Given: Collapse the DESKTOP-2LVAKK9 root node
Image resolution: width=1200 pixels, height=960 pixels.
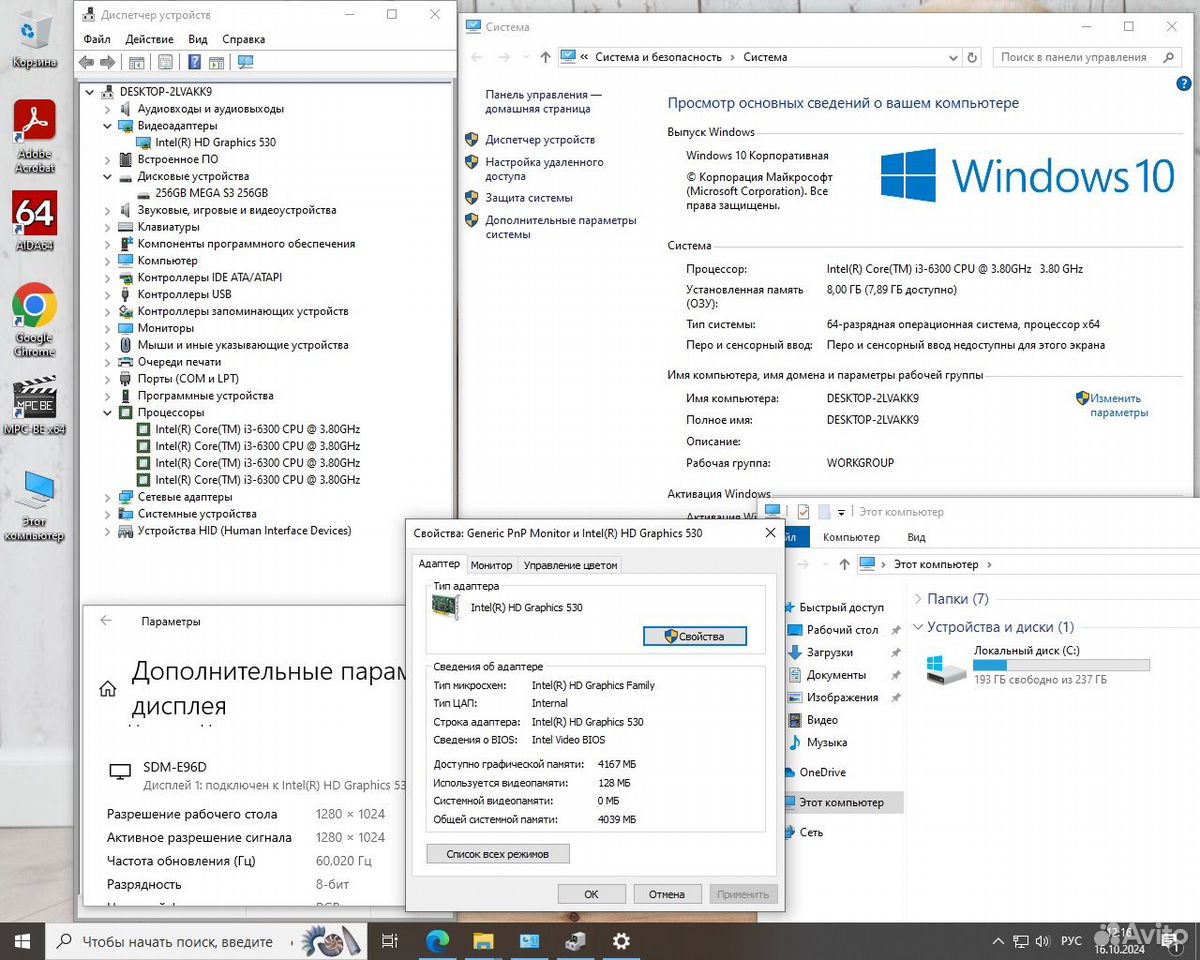Looking at the screenshot, I should coord(91,92).
